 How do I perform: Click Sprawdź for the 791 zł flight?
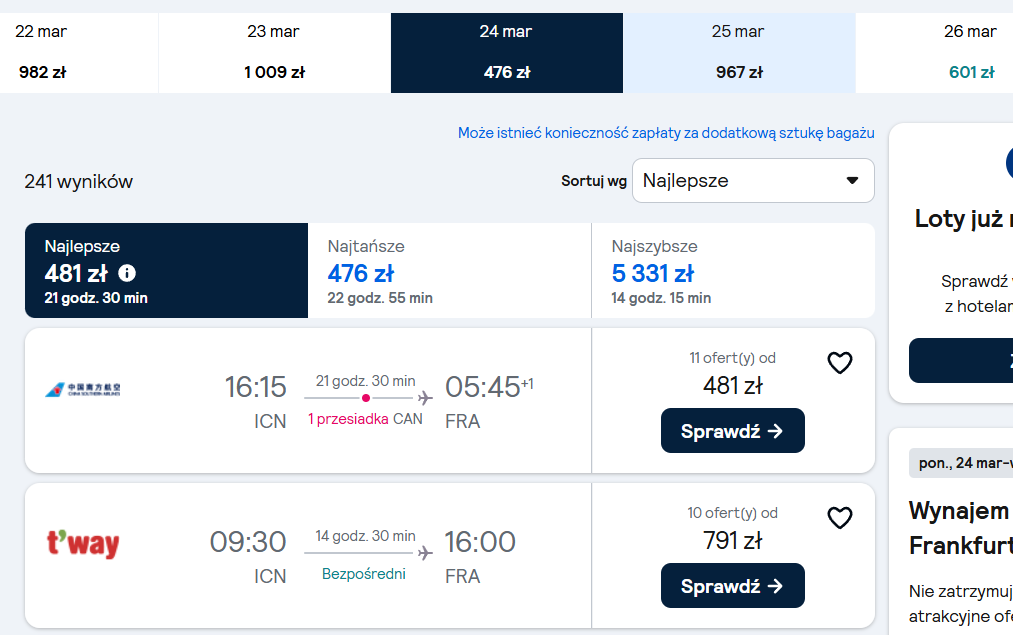tap(733, 586)
